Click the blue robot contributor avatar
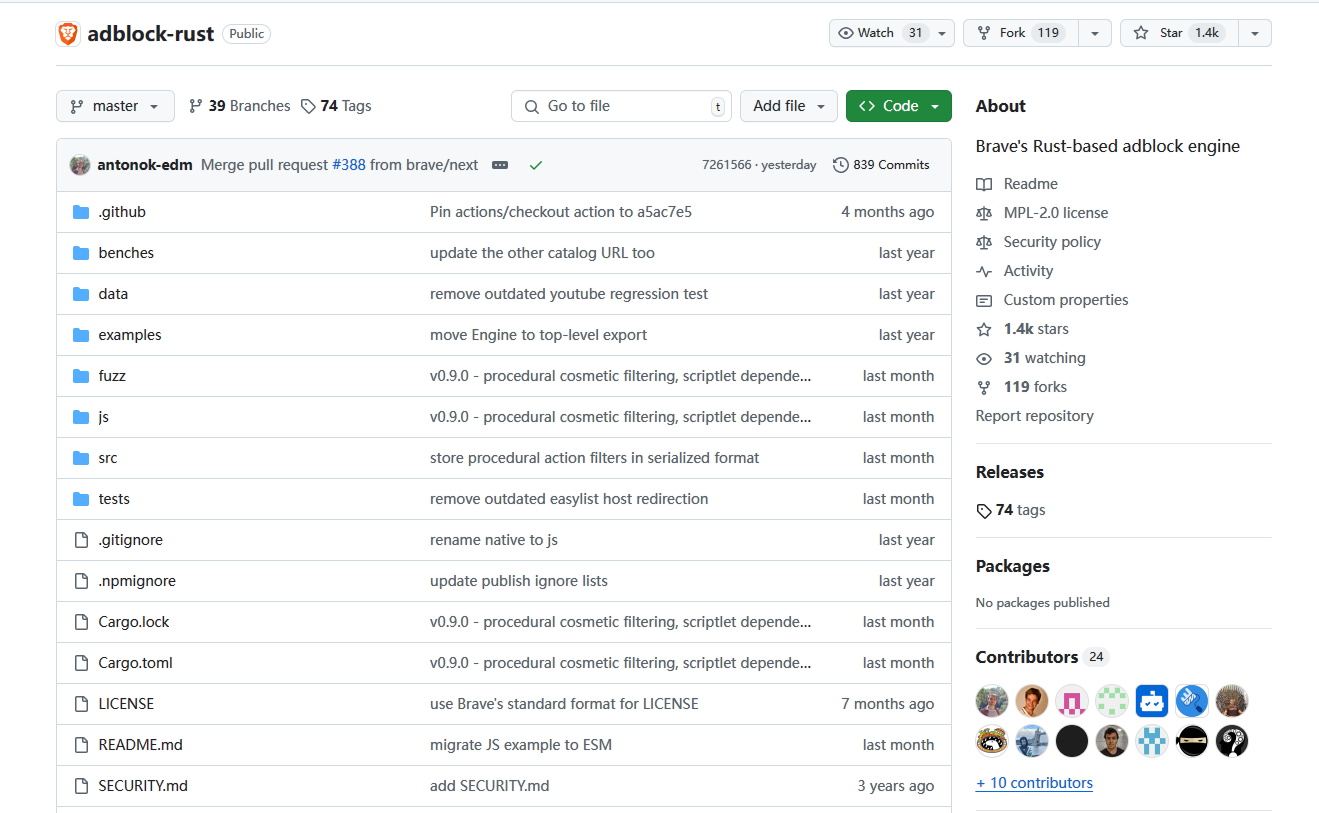 tap(1152, 701)
